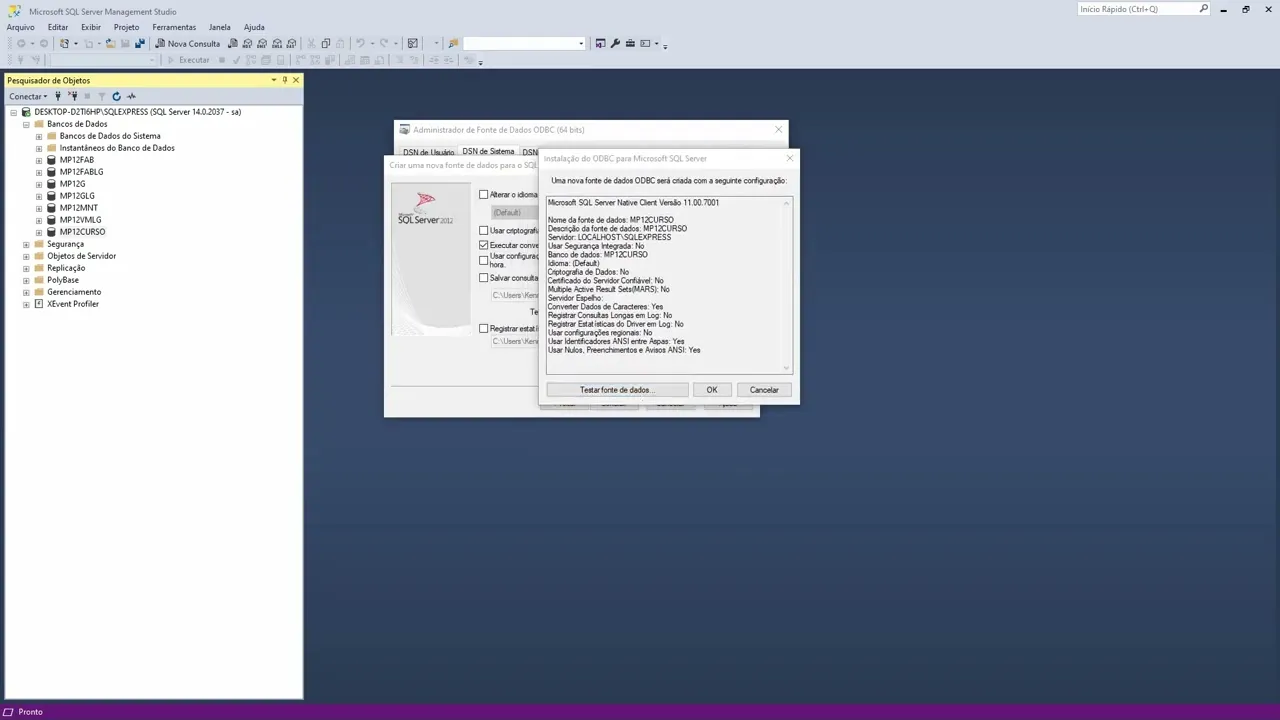Toggle the Alterar o idioma checkbox
This screenshot has height=720, width=1280.
click(484, 194)
